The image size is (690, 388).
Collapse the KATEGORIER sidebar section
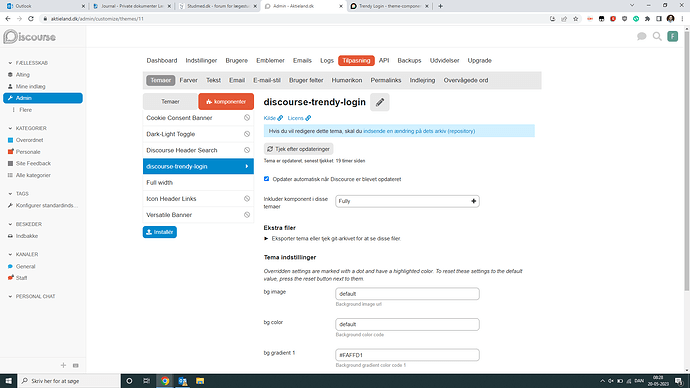[27, 128]
